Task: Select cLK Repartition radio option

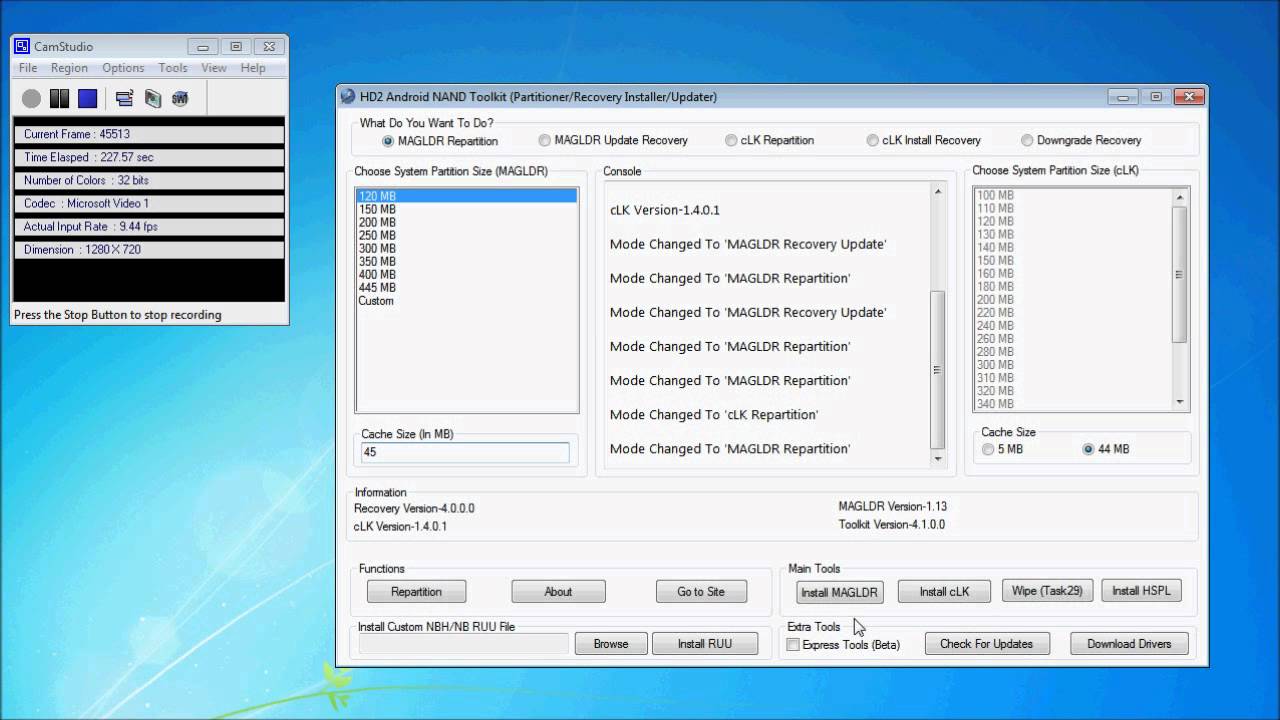Action: point(769,140)
